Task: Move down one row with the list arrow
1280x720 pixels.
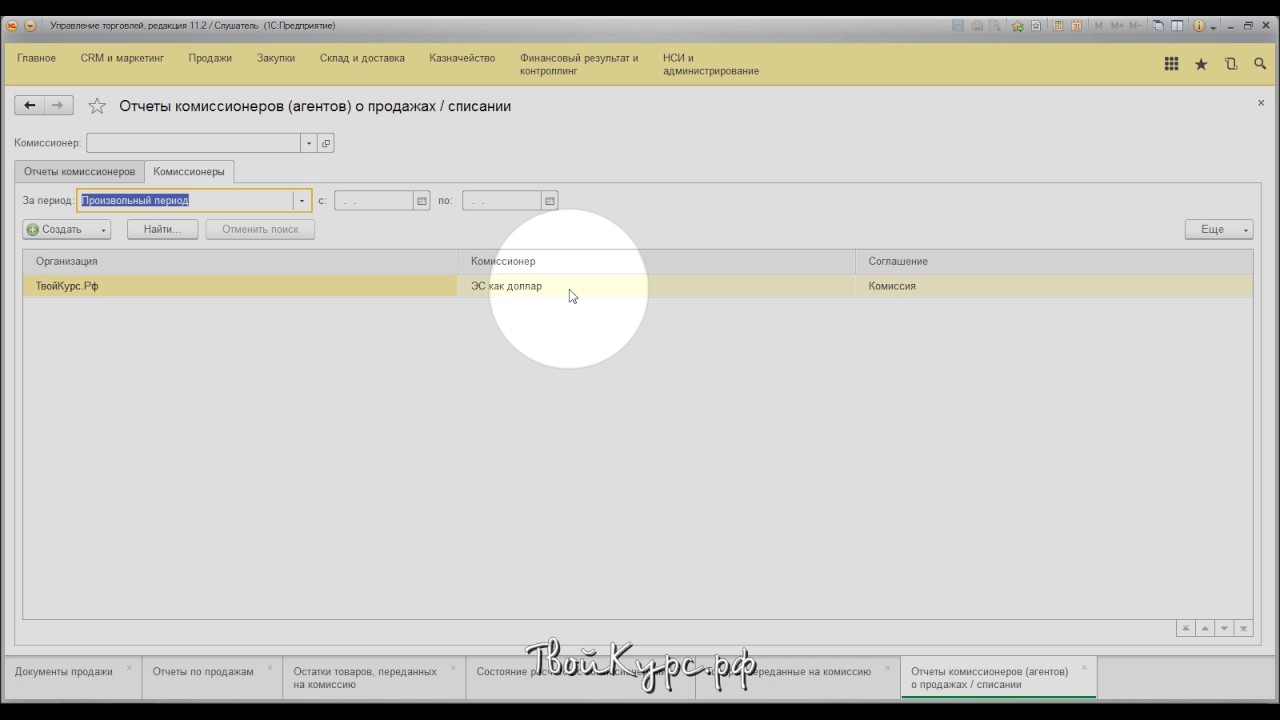Action: [x=1224, y=629]
